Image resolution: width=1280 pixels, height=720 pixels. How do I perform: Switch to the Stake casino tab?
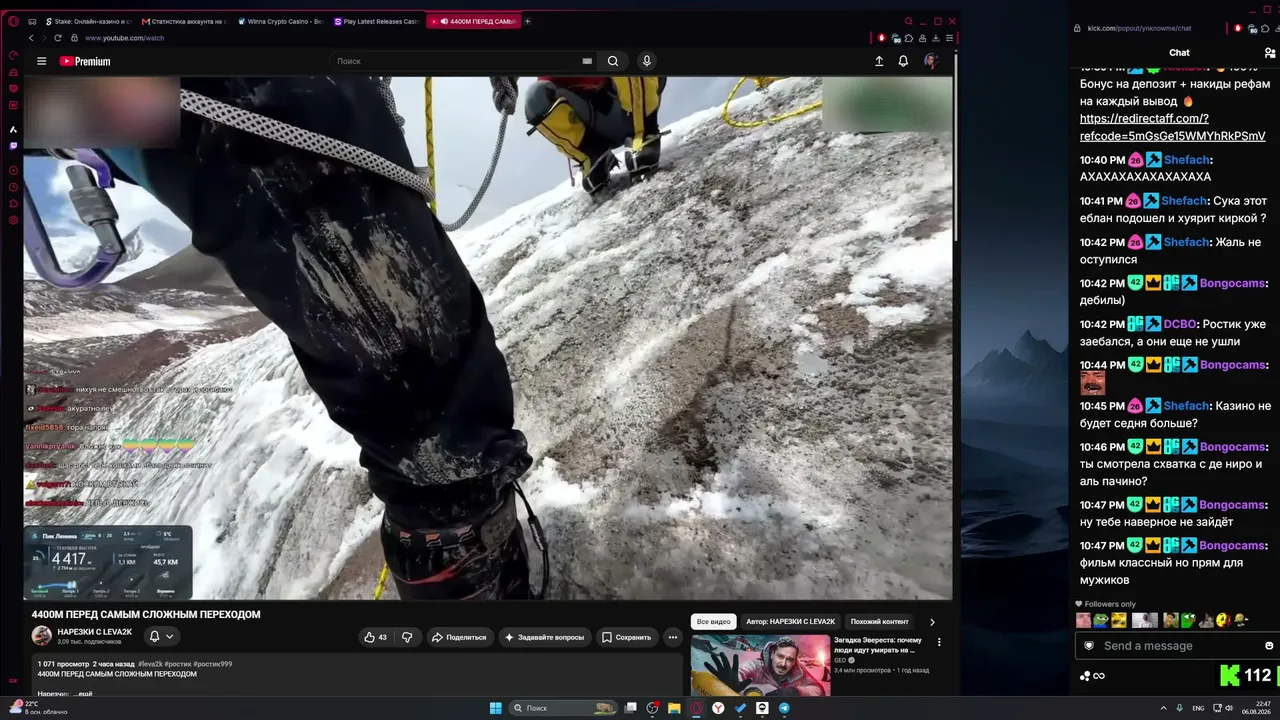tap(88, 21)
